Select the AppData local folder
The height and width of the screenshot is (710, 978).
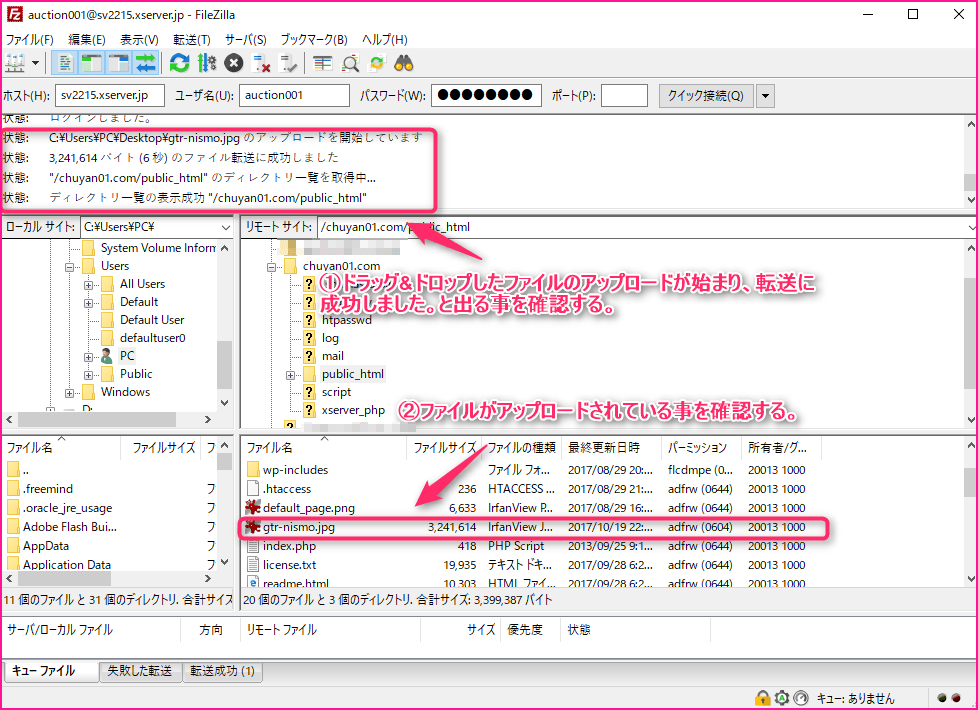46,546
